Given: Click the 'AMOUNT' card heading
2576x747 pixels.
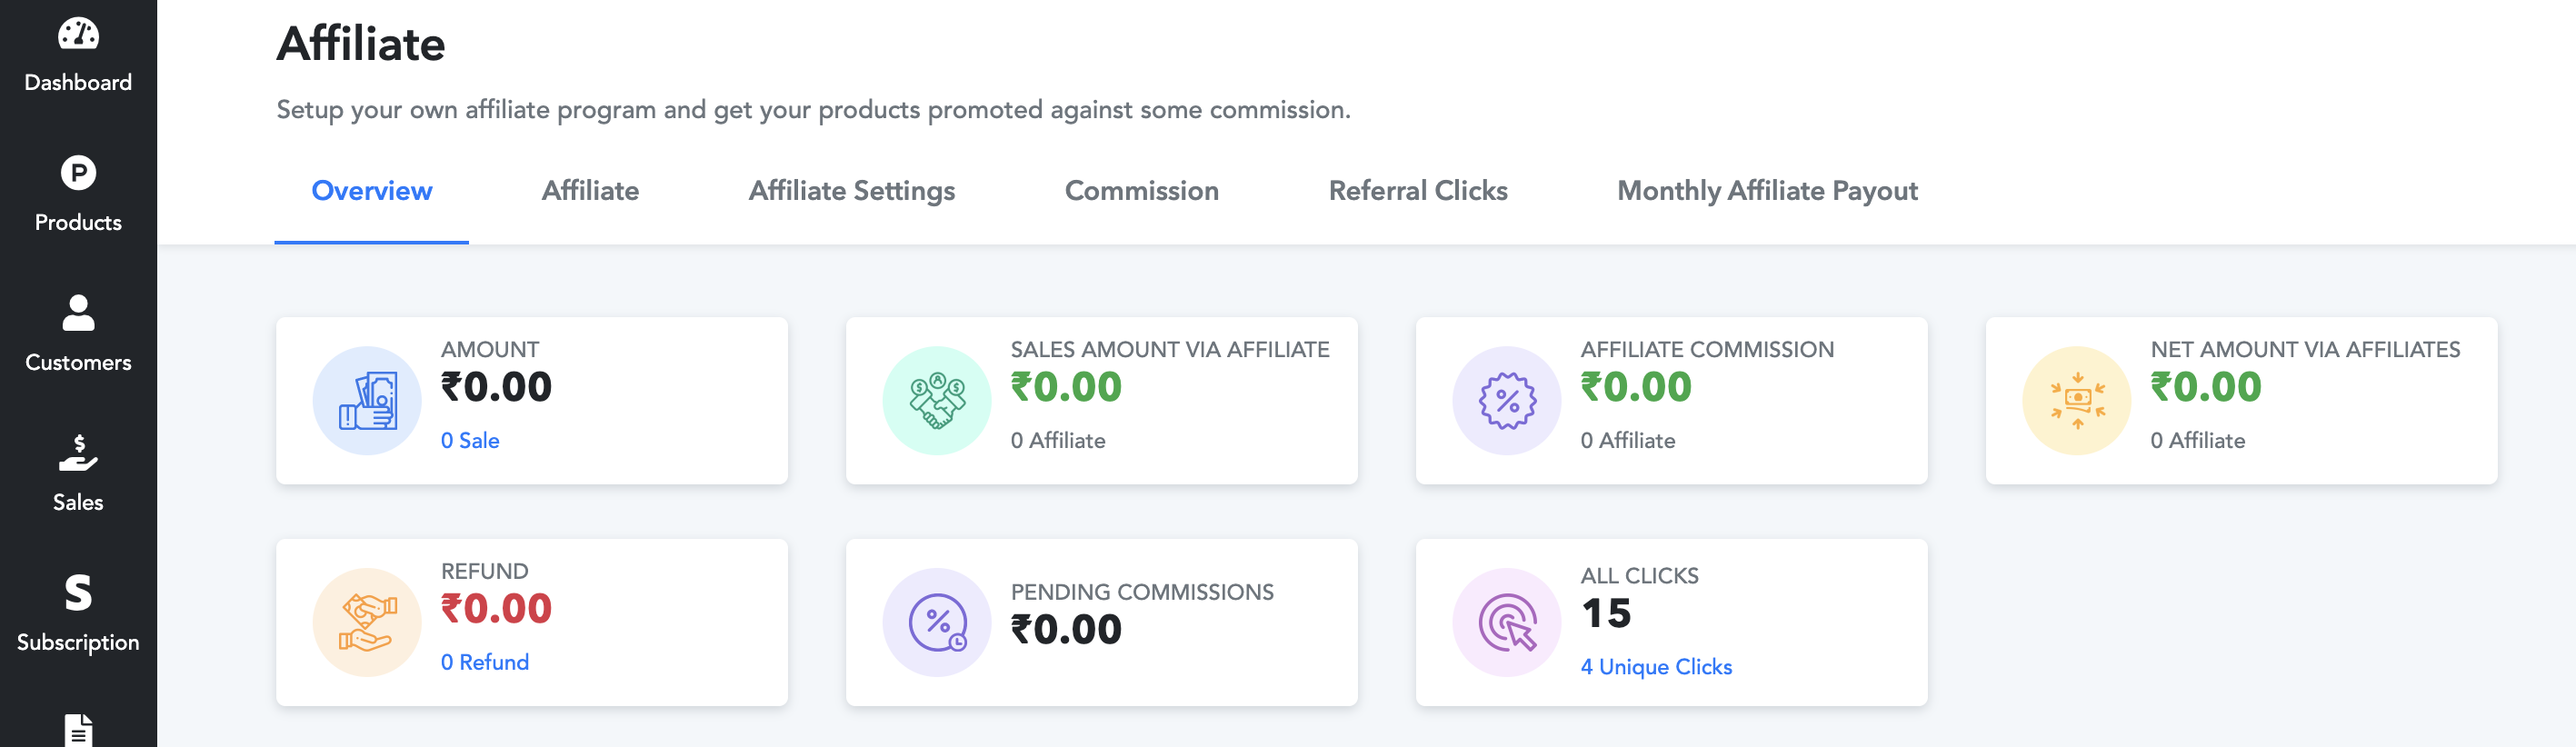Looking at the screenshot, I should coord(490,350).
